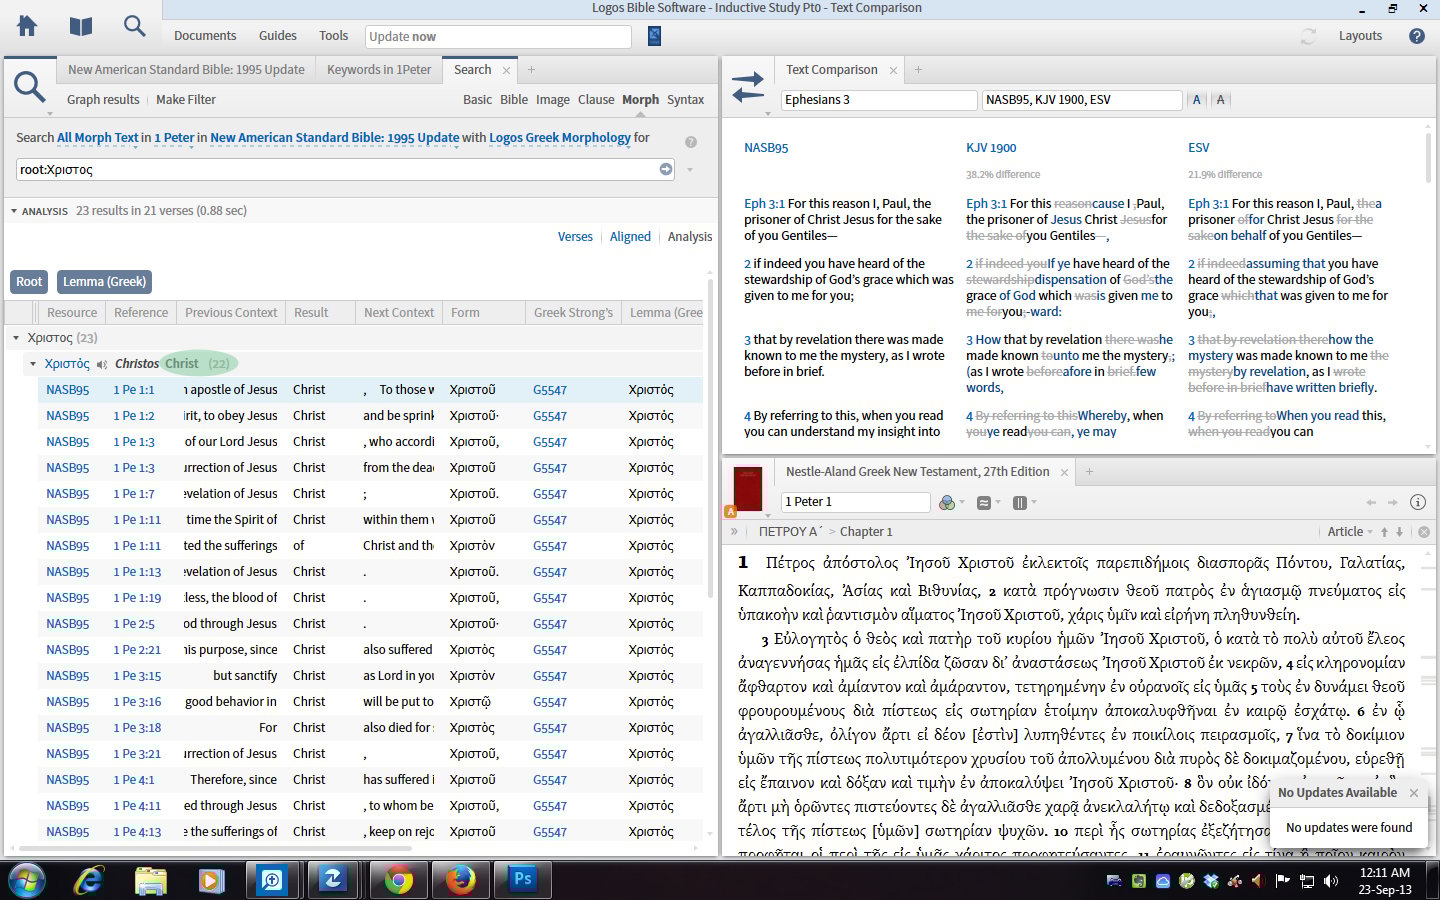
Task: Click the Update now command box
Action: [x=498, y=37]
